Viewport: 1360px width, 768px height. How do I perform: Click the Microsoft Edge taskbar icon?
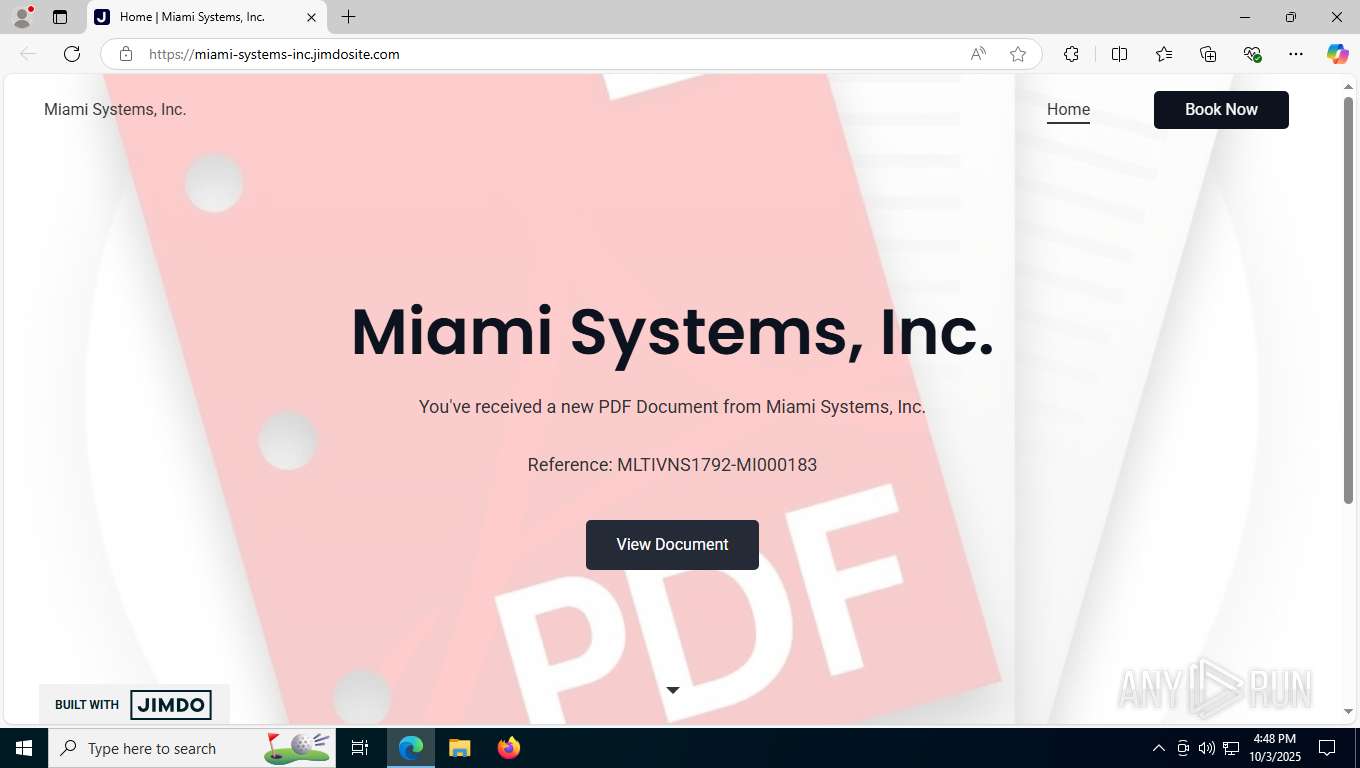(411, 748)
